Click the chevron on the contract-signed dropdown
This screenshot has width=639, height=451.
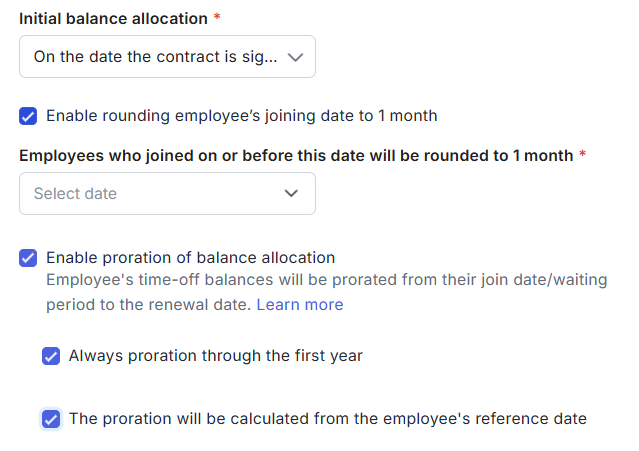[x=295, y=57]
